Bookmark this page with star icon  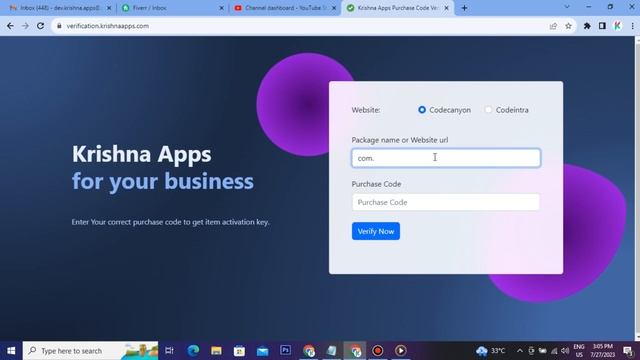coord(568,26)
